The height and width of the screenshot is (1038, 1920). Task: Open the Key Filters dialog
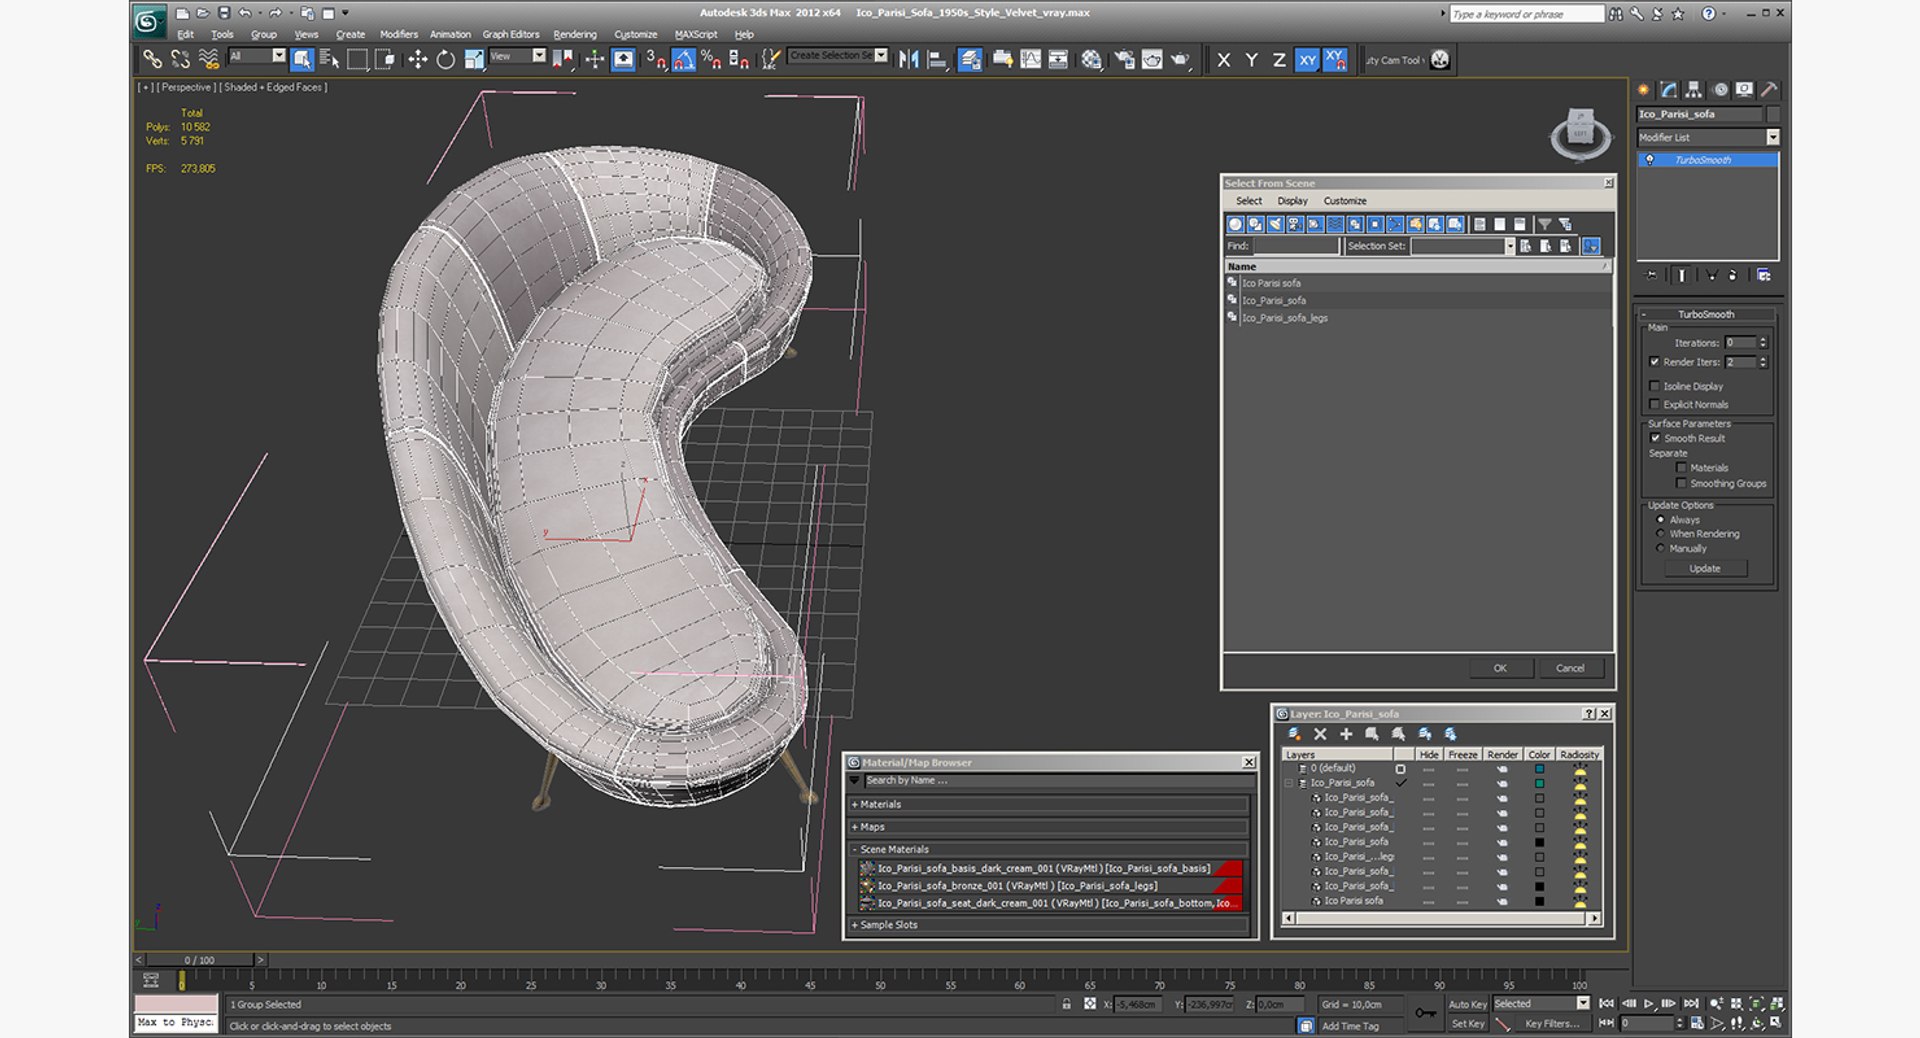1552,1024
